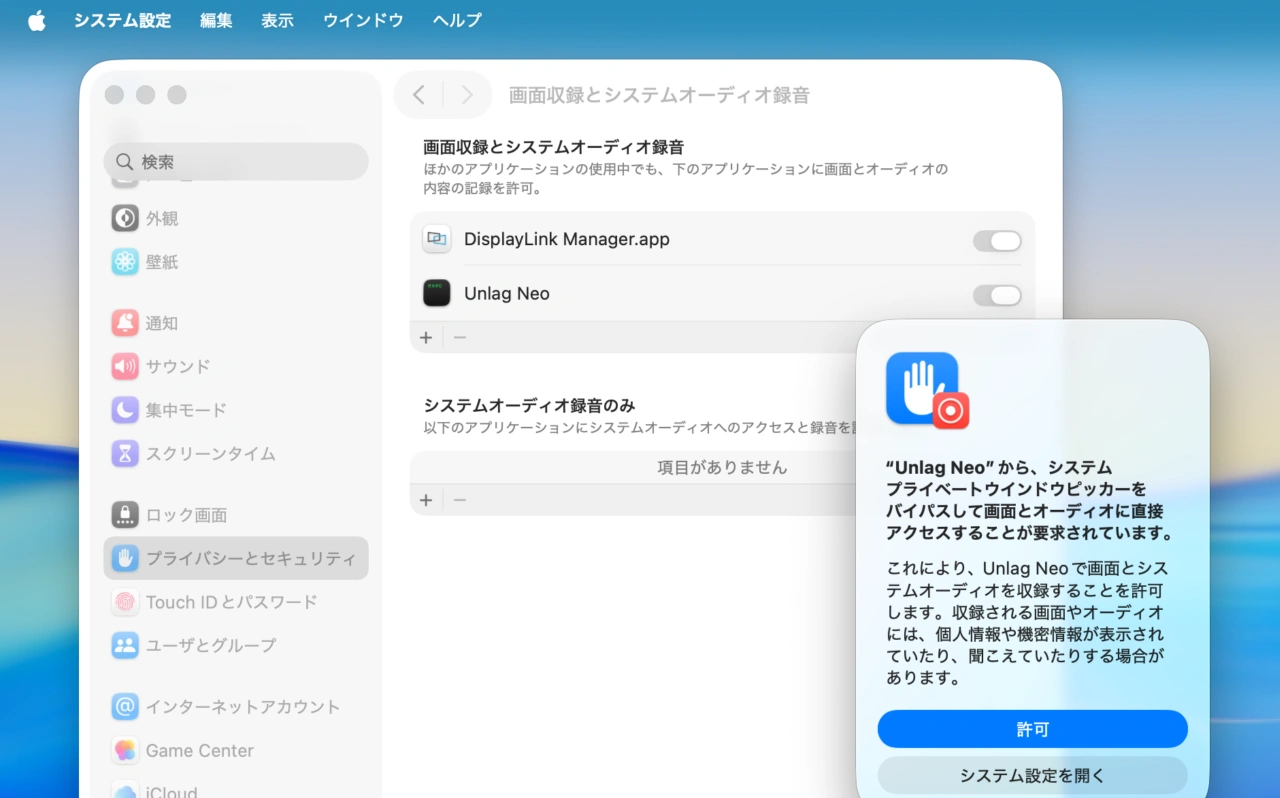Click the Unlag Neo app icon
Viewport: 1280px width, 798px height.
pos(437,293)
